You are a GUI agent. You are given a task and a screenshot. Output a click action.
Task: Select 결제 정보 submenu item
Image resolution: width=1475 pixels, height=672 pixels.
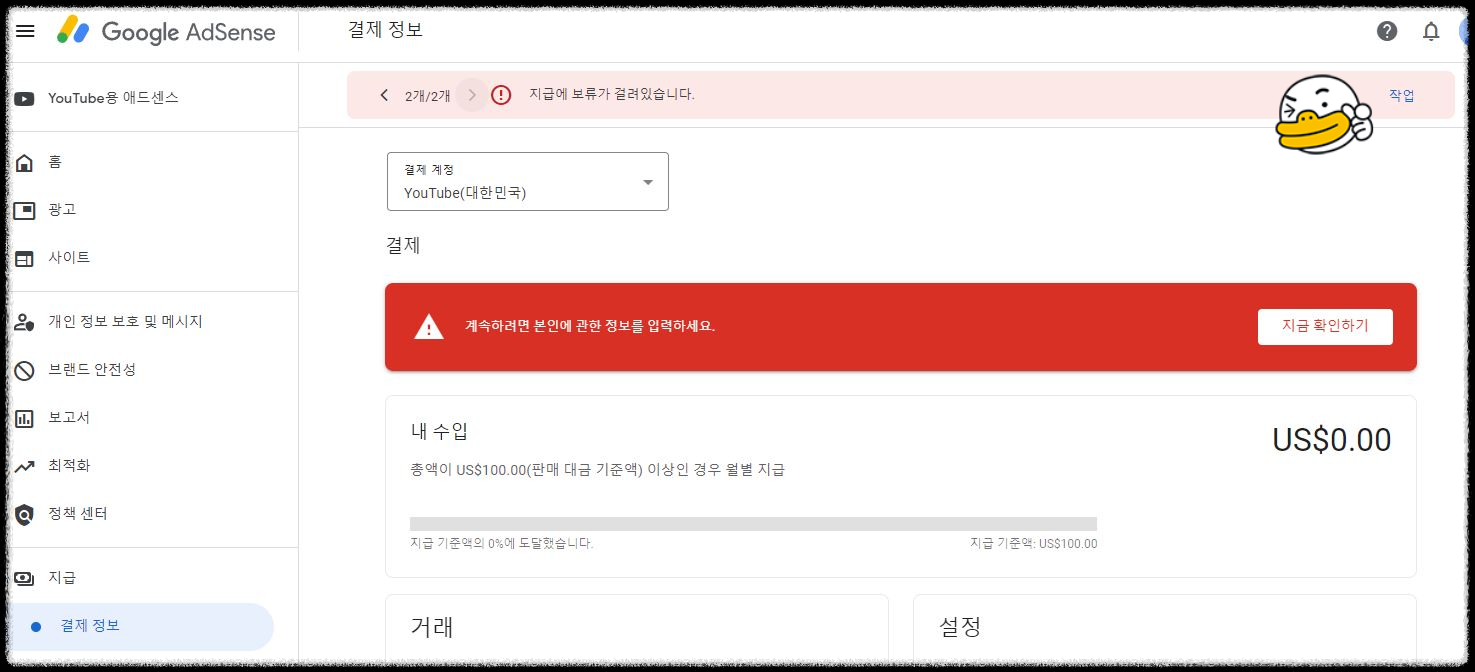click(x=140, y=627)
